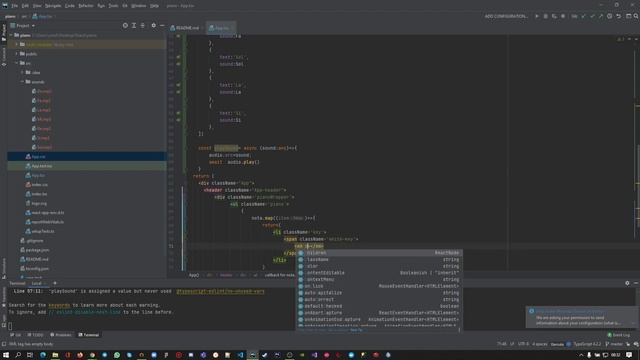
Task: Click collapse all in Project panel
Action: point(142,25)
